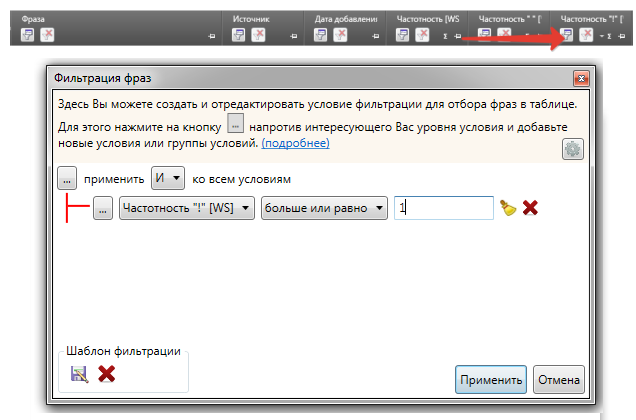The width and height of the screenshot is (636, 420).
Task: Clear the filter in Дата добавления column
Action: point(340,35)
